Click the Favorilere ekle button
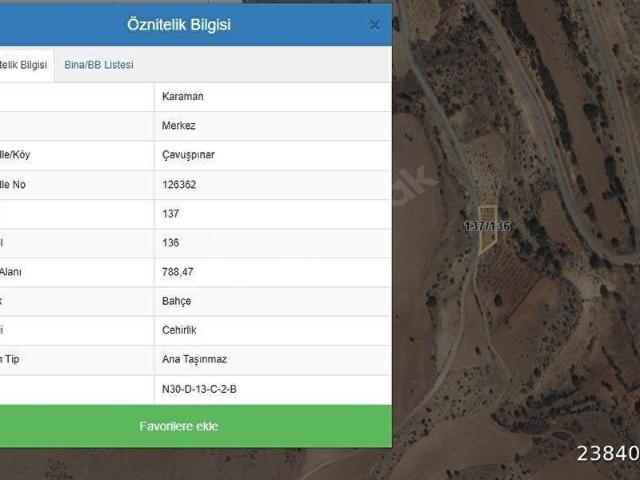 [196, 426]
